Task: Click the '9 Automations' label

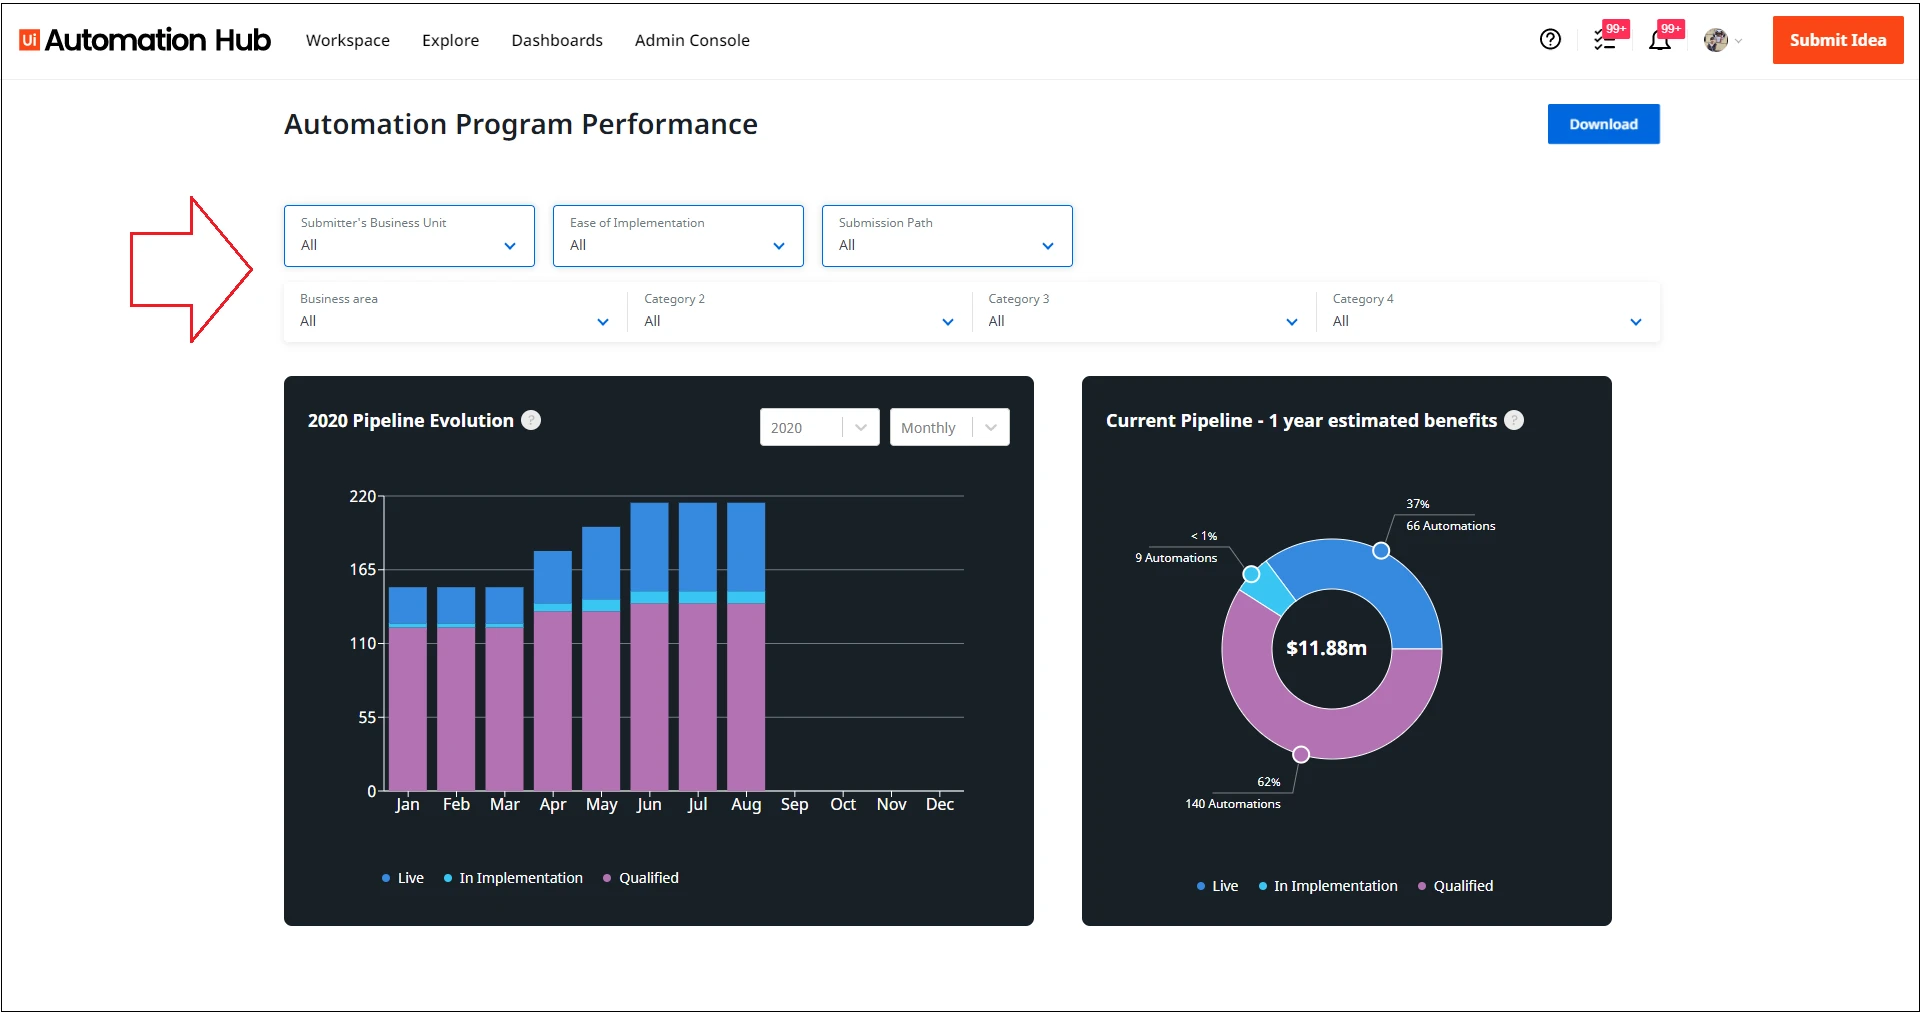Action: pos(1176,558)
